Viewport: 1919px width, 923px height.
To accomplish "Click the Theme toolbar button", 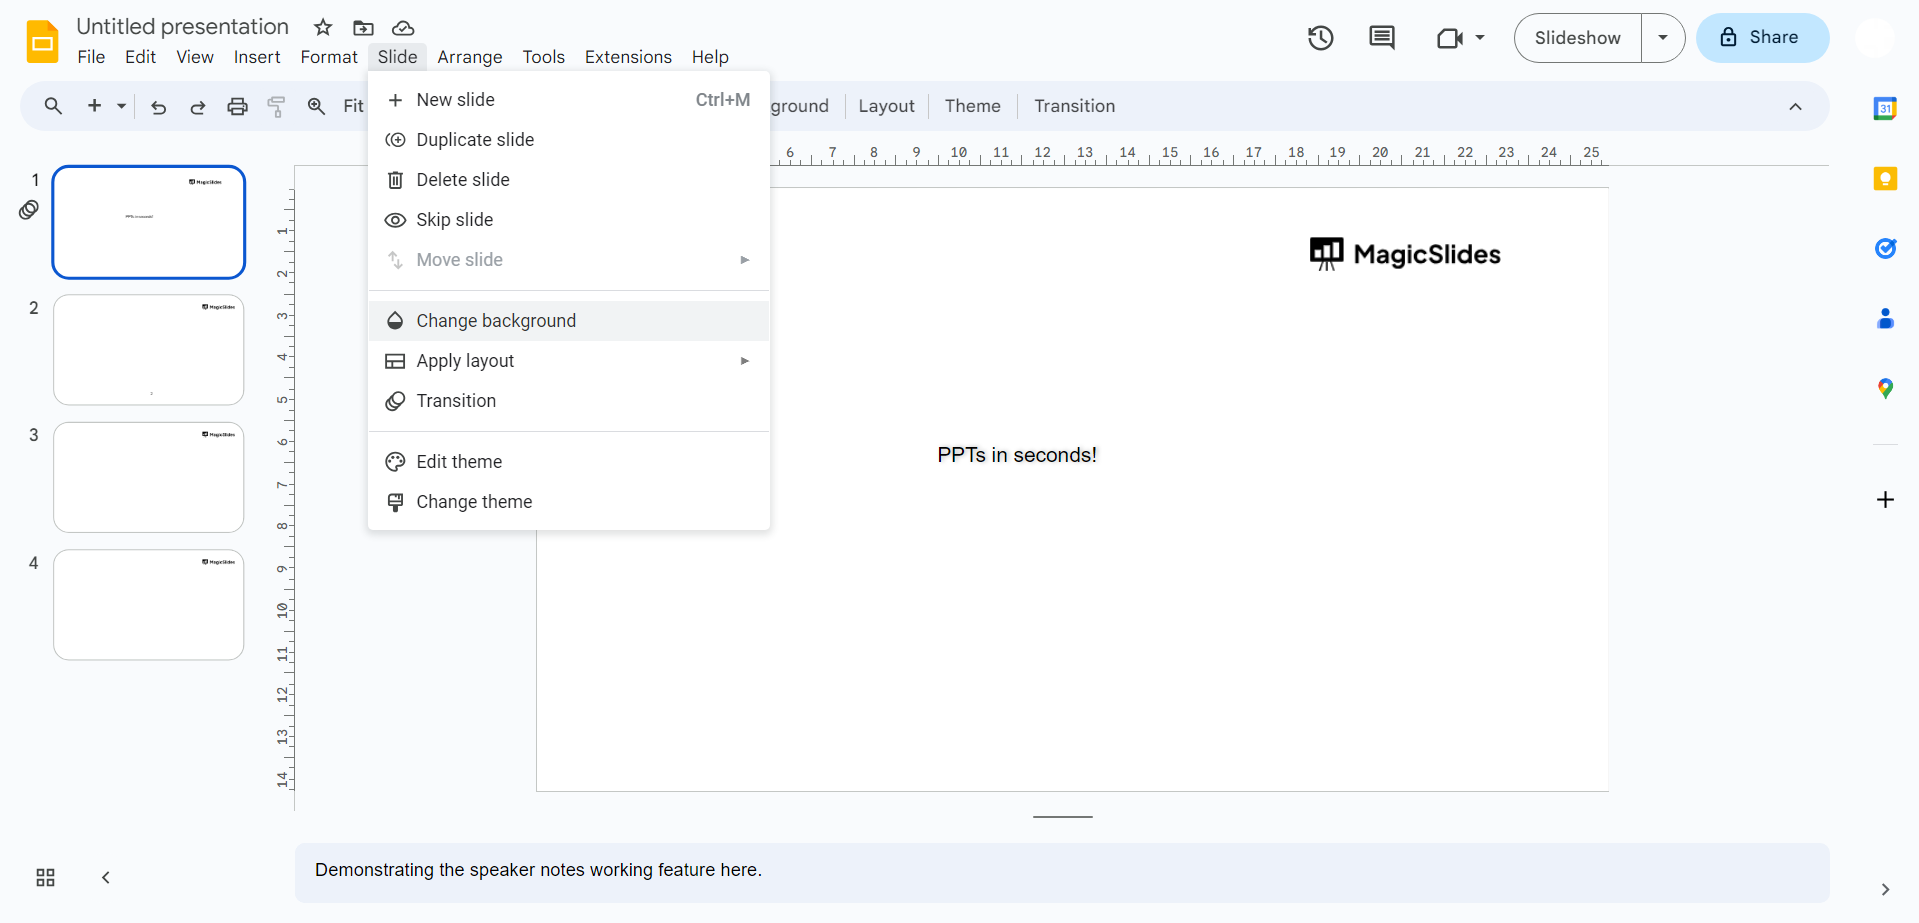I will (x=972, y=106).
